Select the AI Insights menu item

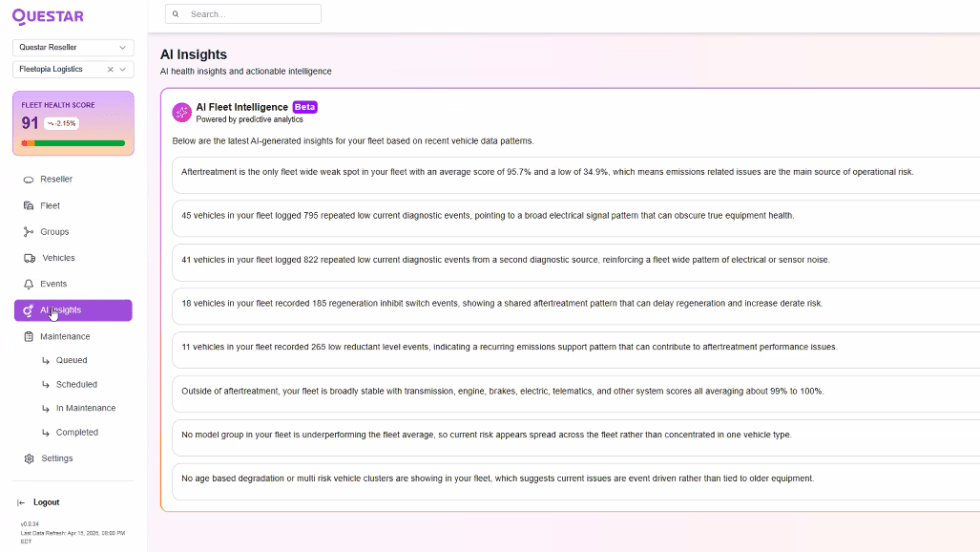[73, 310]
